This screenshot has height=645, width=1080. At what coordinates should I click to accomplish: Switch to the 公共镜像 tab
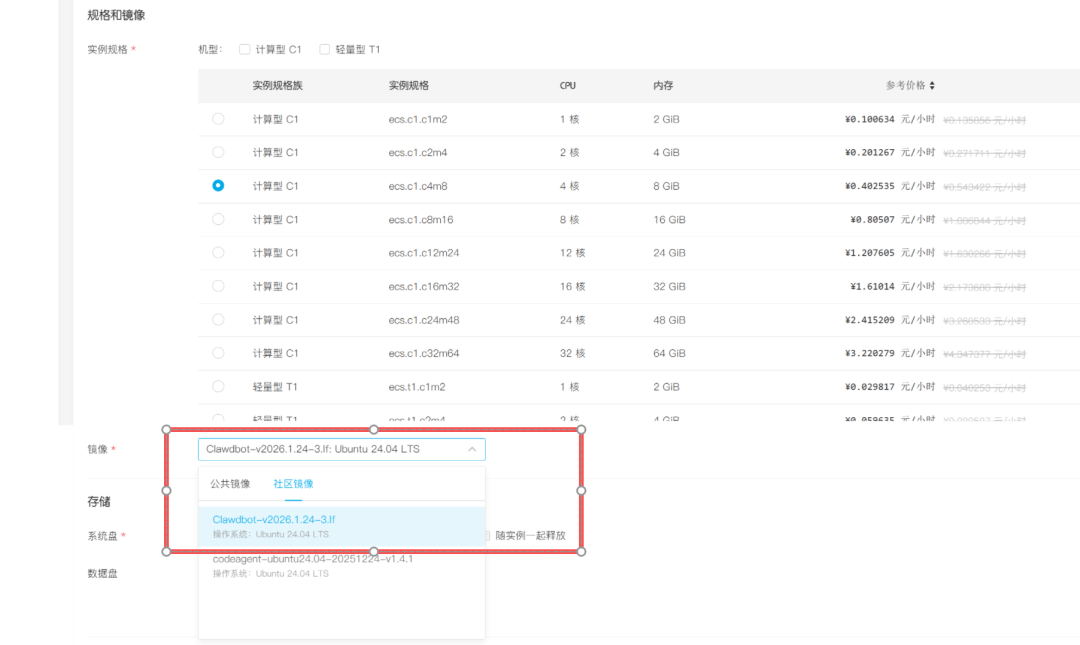(x=230, y=484)
